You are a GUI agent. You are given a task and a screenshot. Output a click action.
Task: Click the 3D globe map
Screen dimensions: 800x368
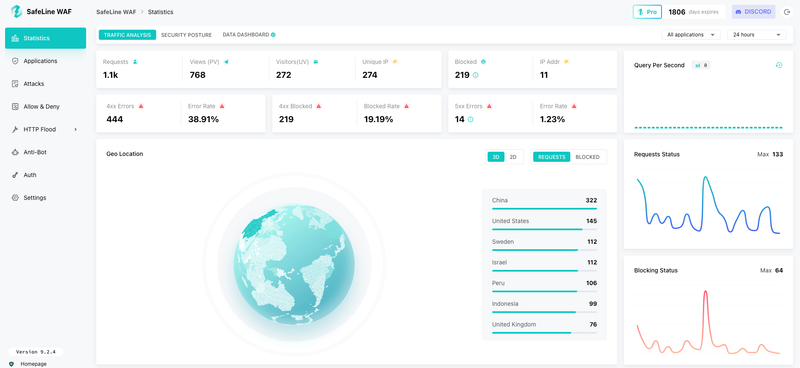pyautogui.click(x=294, y=265)
